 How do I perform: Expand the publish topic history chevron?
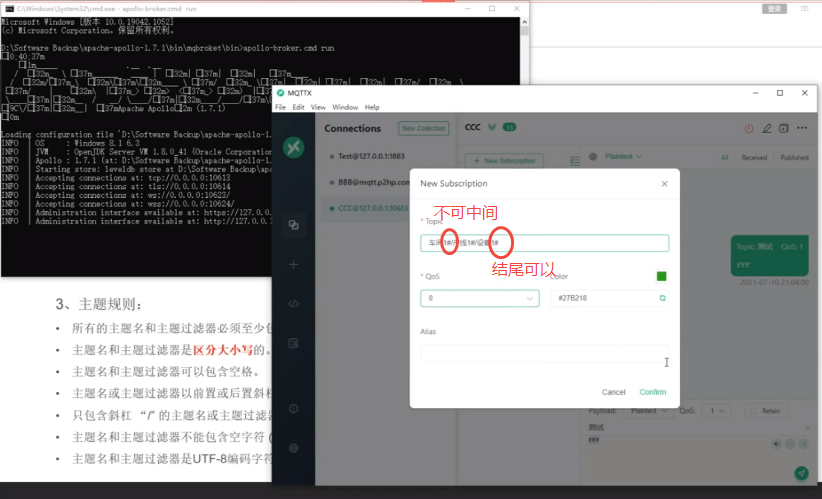point(808,428)
